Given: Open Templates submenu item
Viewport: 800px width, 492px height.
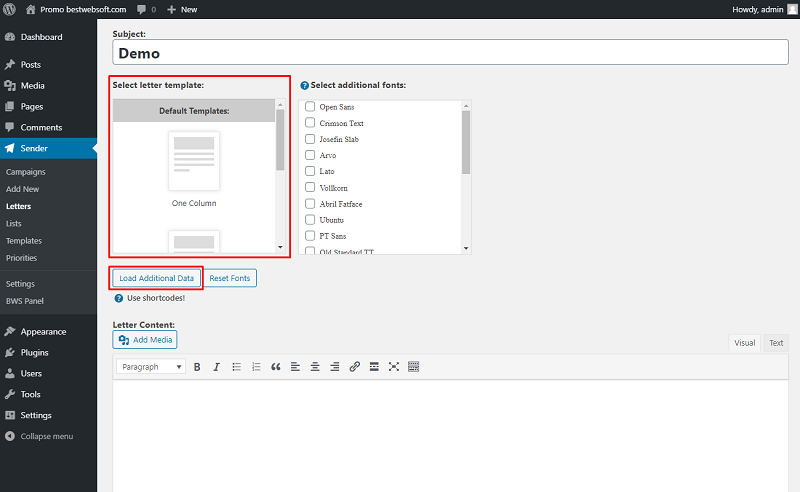Looking at the screenshot, I should pyautogui.click(x=24, y=241).
